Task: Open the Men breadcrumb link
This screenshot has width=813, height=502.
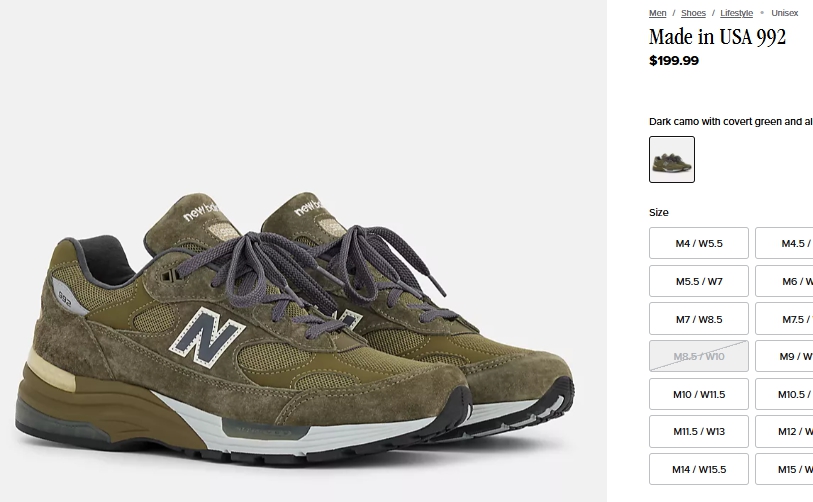Action: point(657,13)
